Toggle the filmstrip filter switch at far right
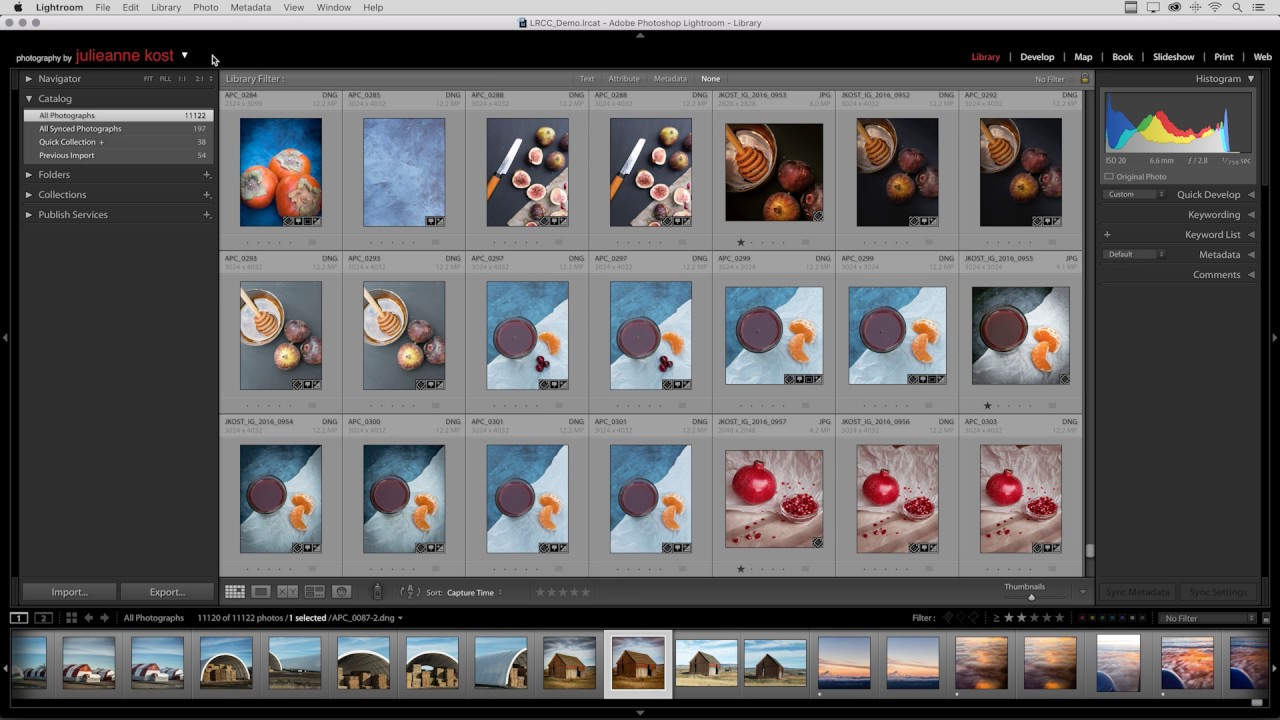The width and height of the screenshot is (1280, 720). [1266, 618]
